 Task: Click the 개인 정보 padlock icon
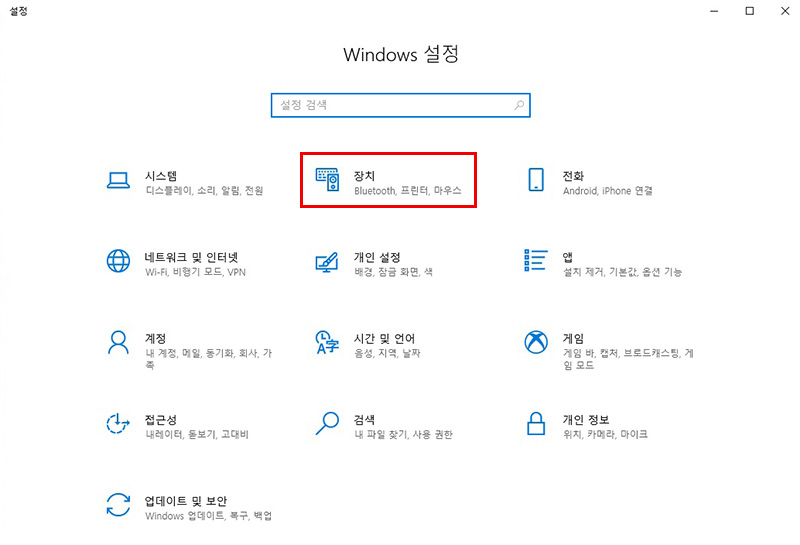coord(536,424)
